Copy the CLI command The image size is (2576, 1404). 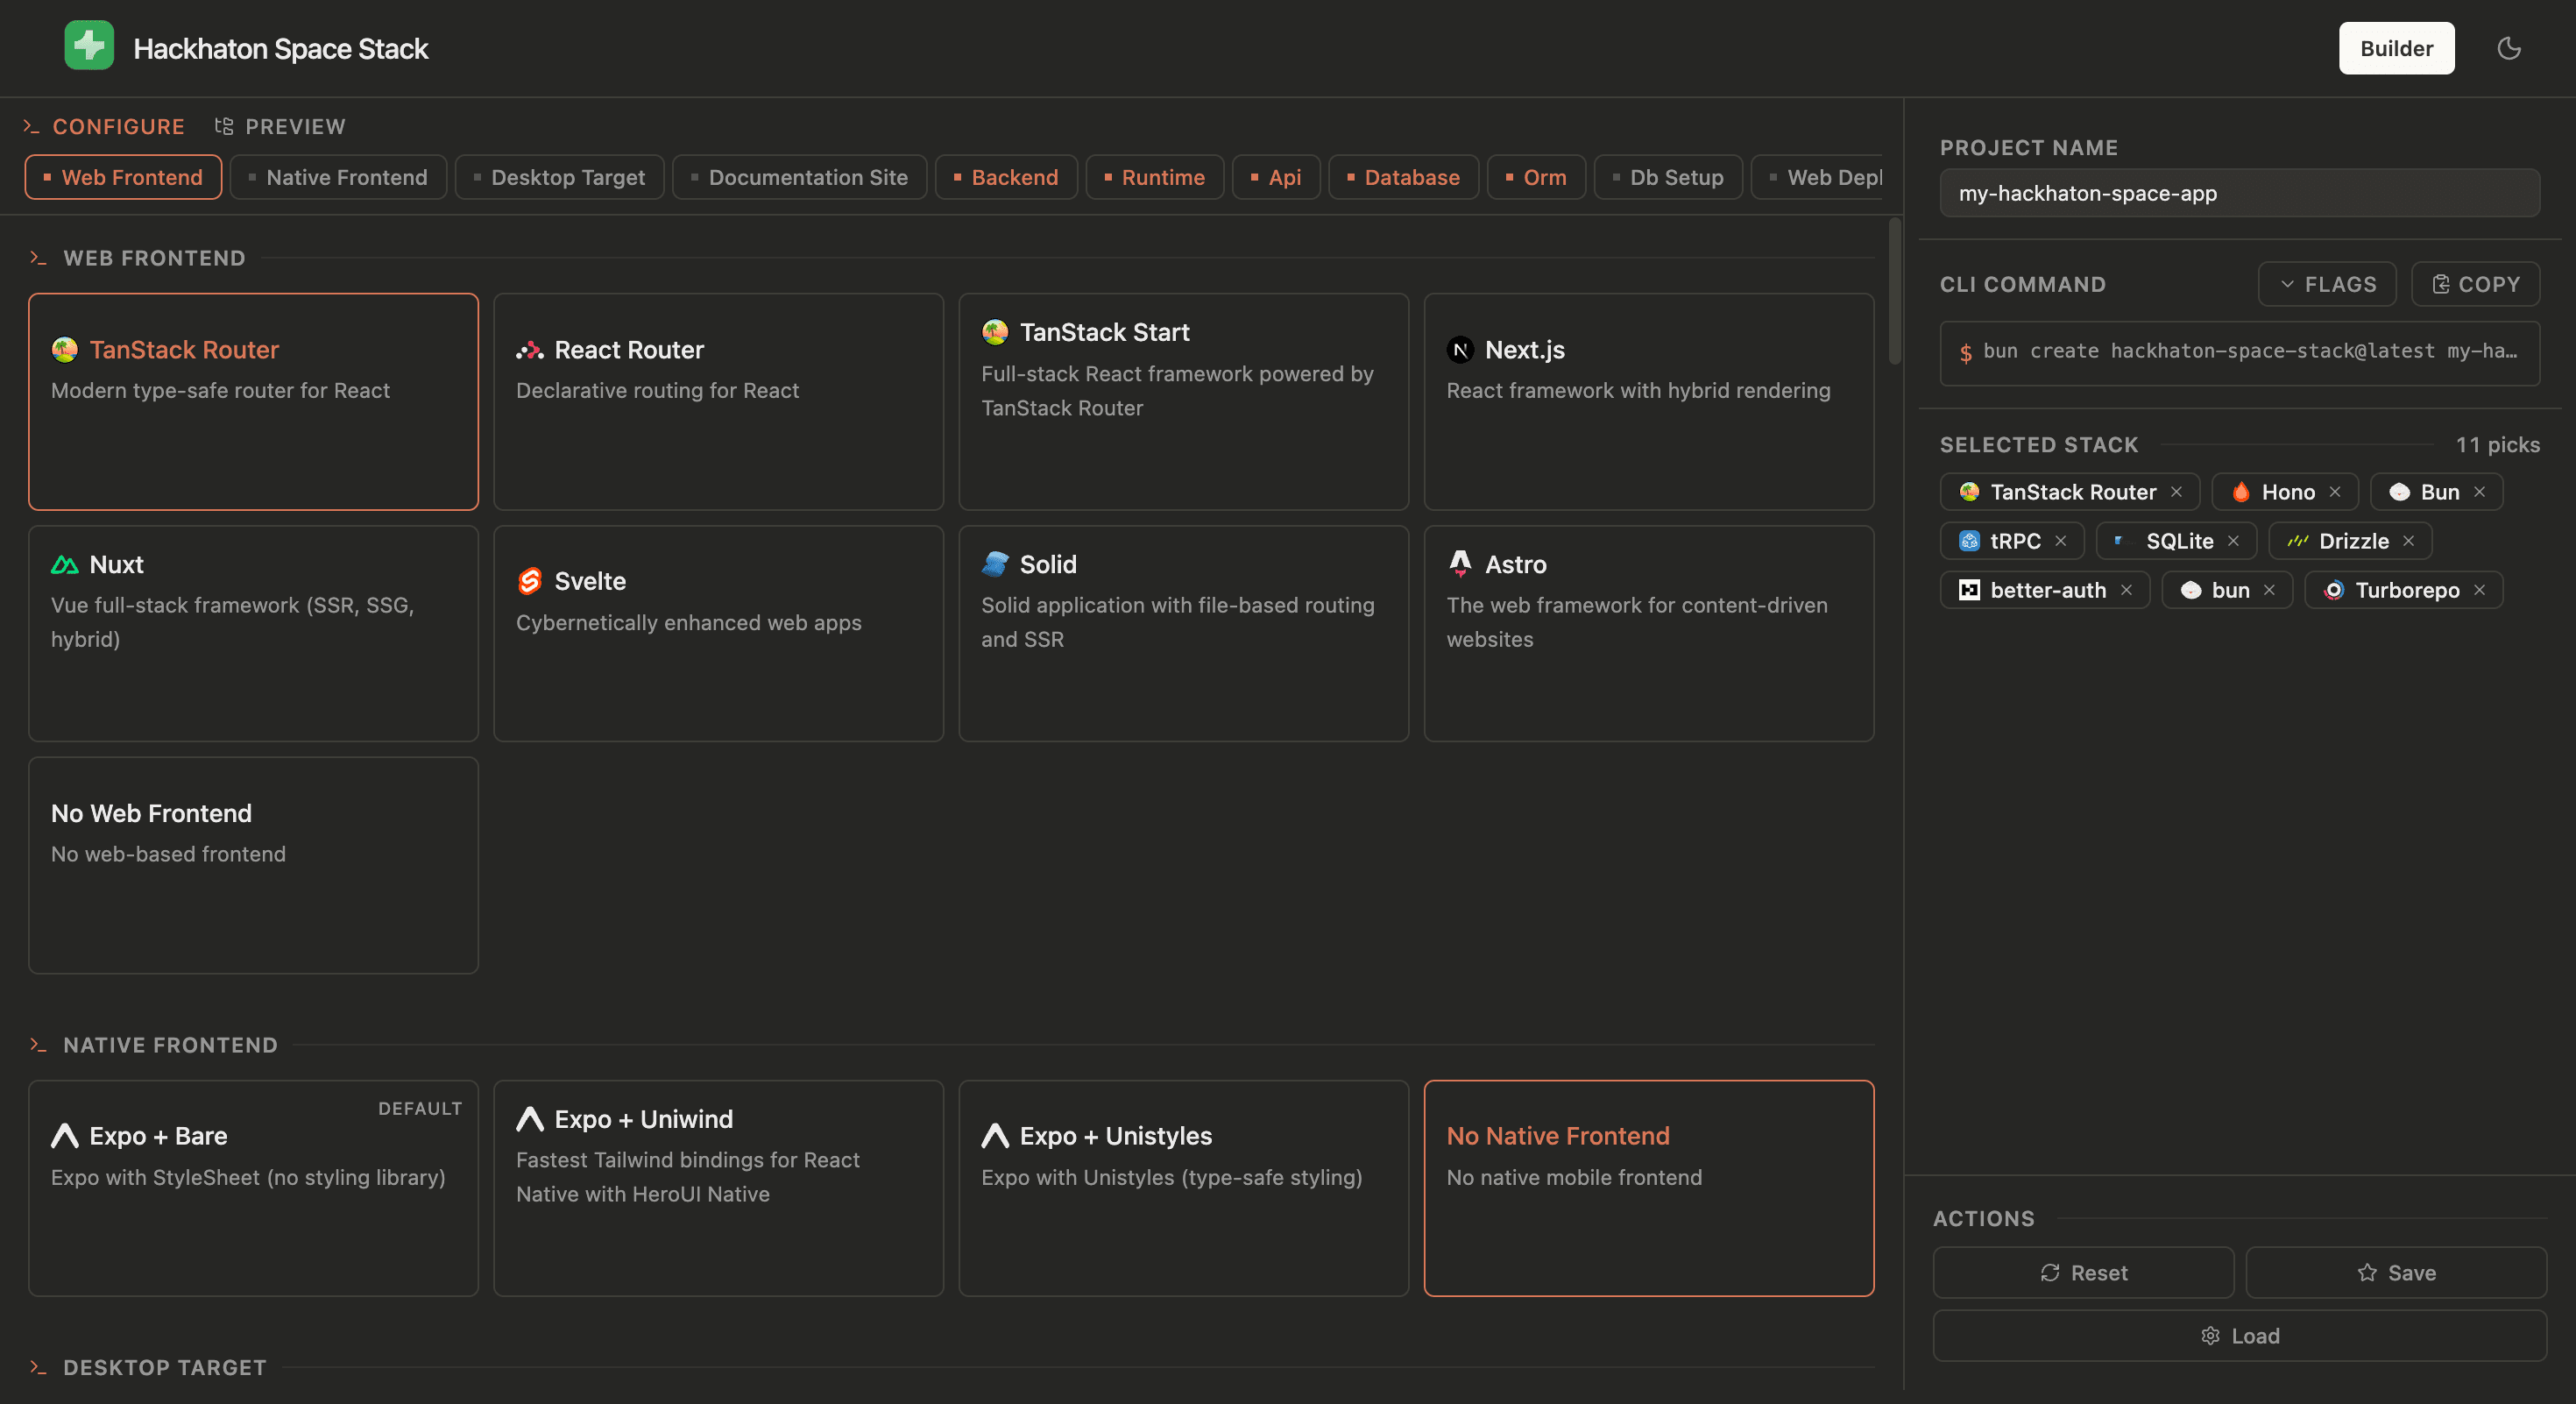coord(2475,284)
